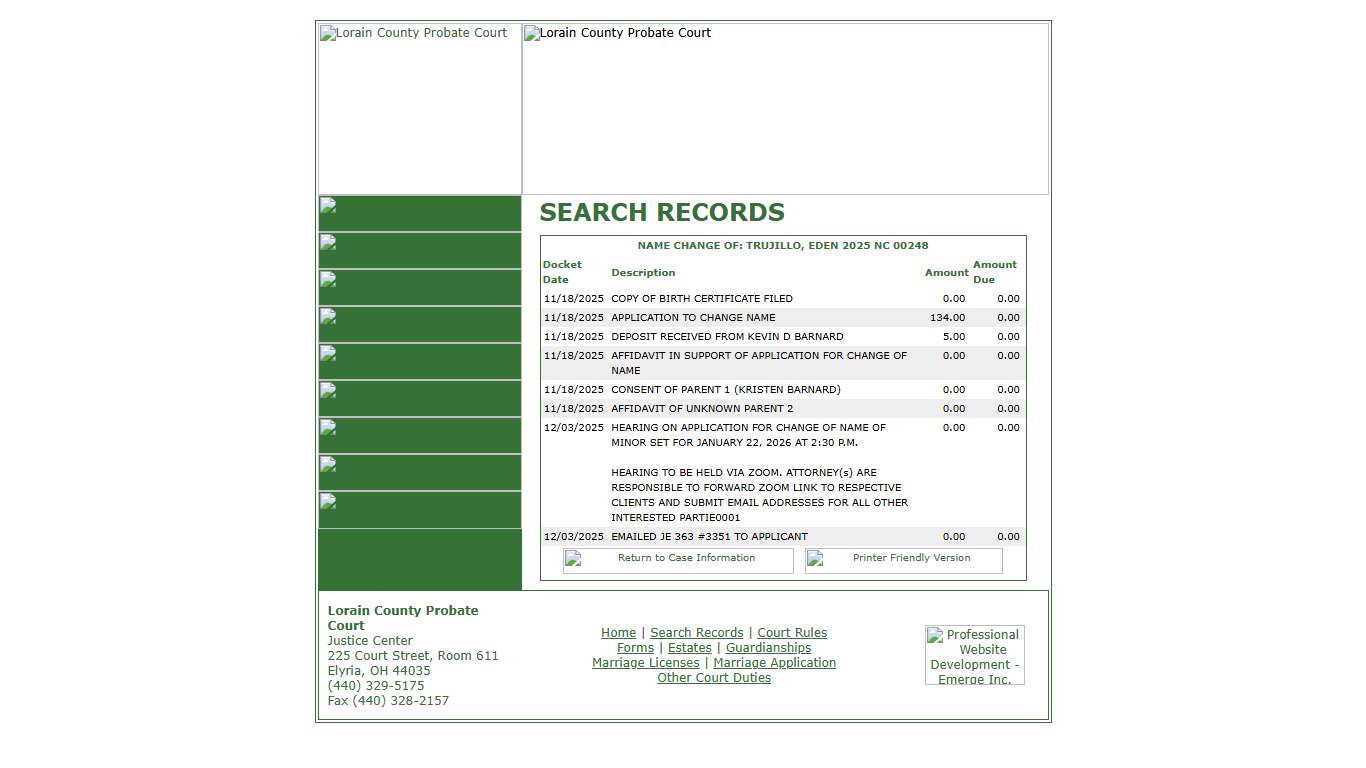Click the third green sidebar menu icon
Screen dimensions: 1366x768
[326, 280]
